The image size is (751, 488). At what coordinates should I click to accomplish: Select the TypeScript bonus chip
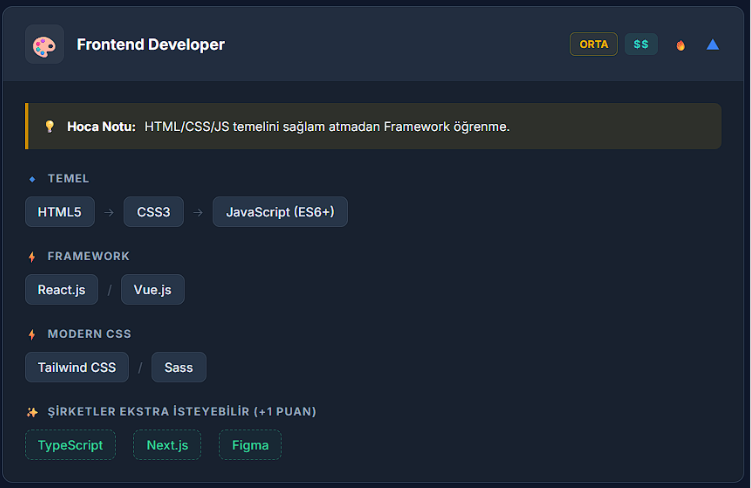[x=70, y=445]
